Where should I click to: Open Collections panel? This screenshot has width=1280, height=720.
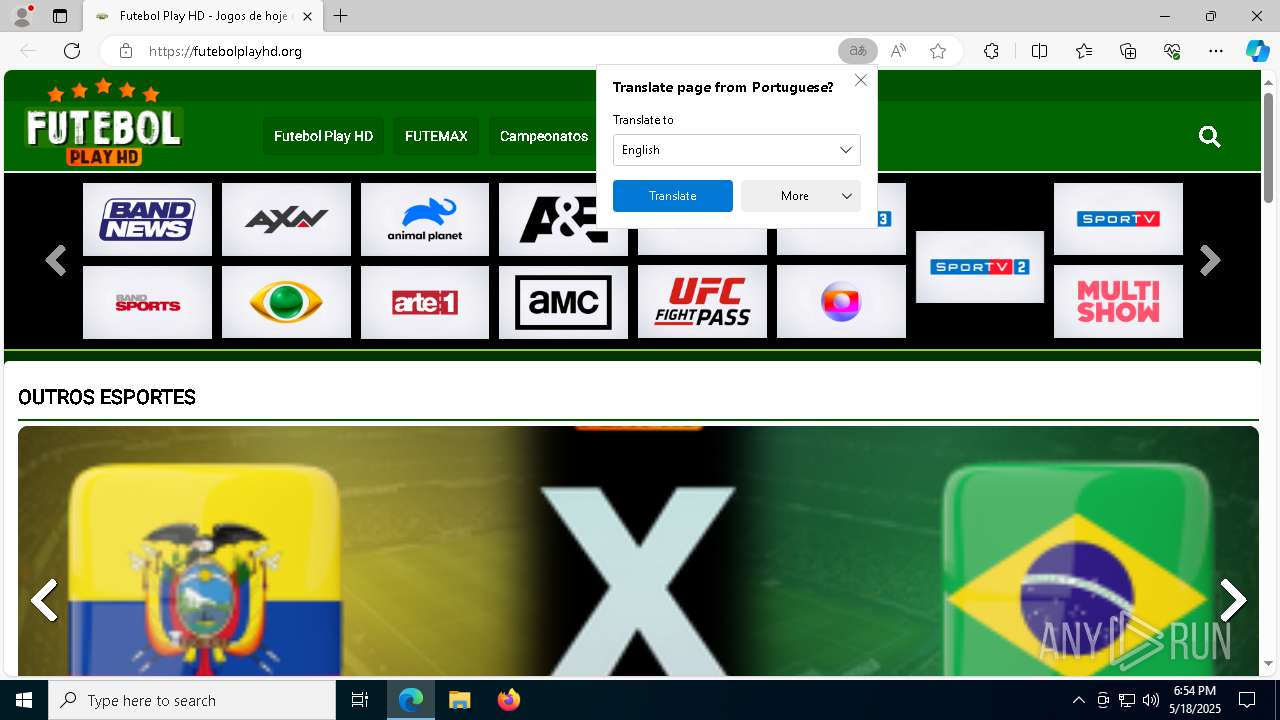pos(1129,51)
